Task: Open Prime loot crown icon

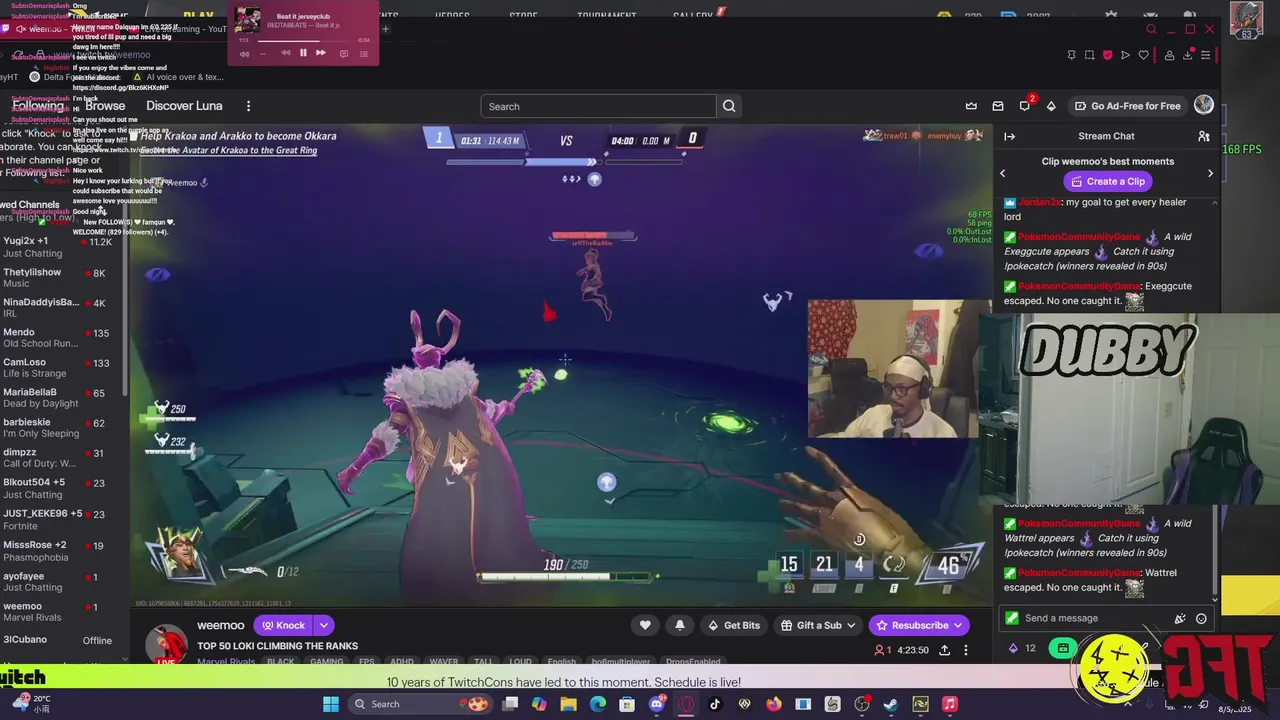Action: (x=971, y=106)
